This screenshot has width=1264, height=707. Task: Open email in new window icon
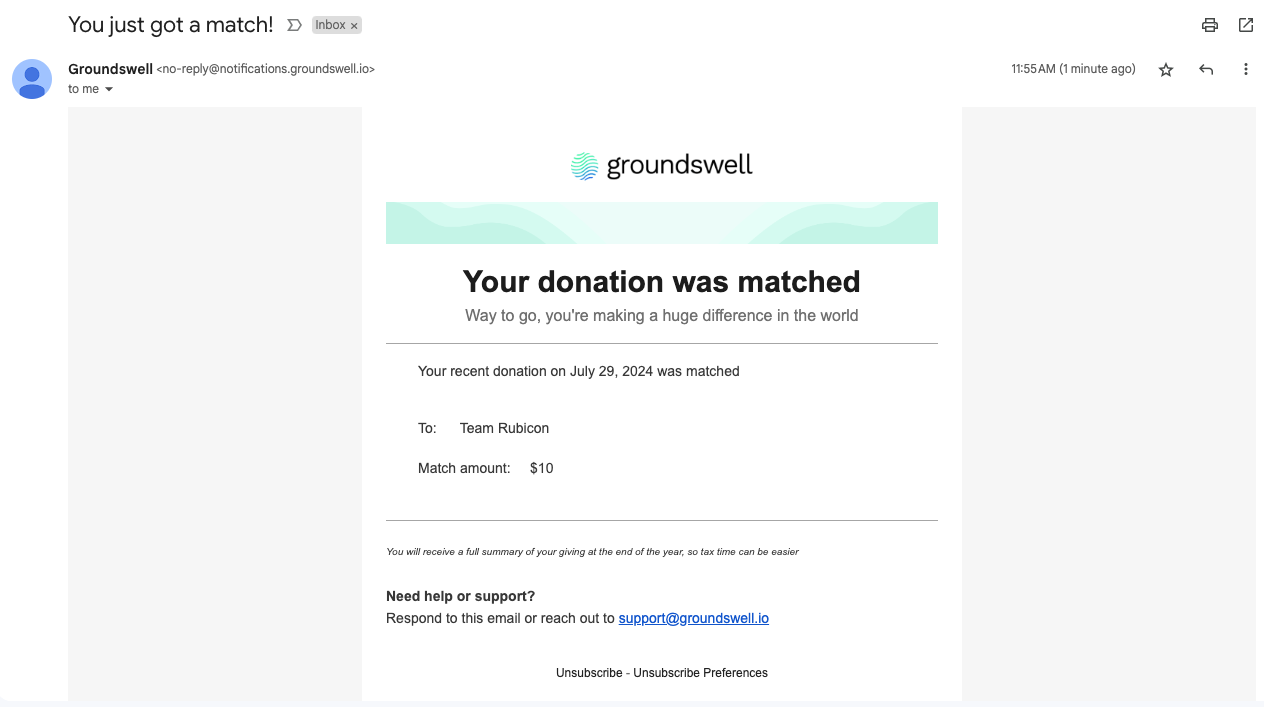tap(1246, 25)
